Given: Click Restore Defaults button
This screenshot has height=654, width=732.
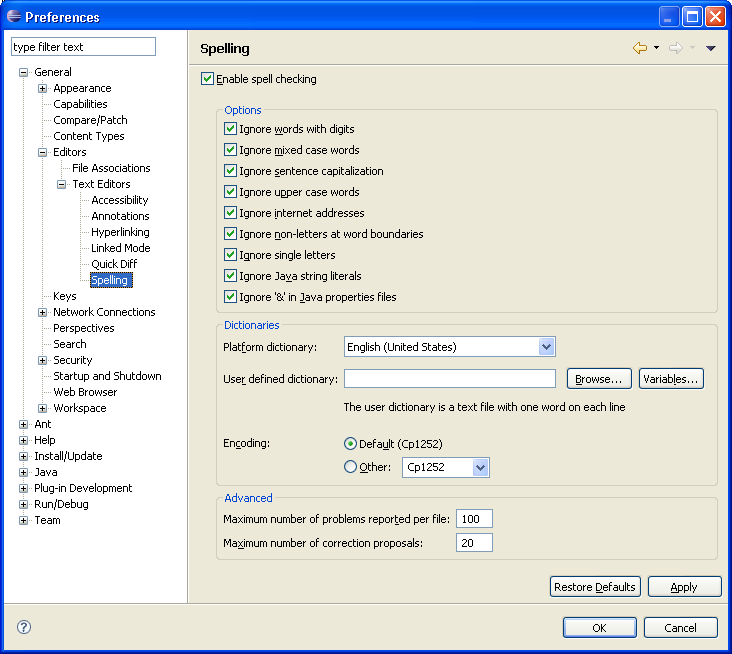Looking at the screenshot, I should pos(595,587).
